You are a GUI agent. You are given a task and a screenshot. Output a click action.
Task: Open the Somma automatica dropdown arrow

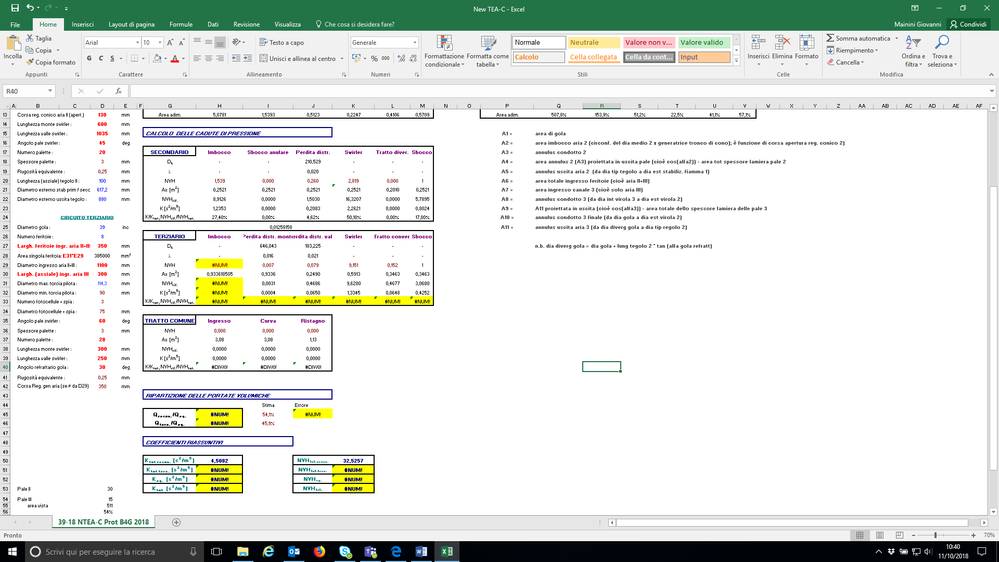[896, 38]
